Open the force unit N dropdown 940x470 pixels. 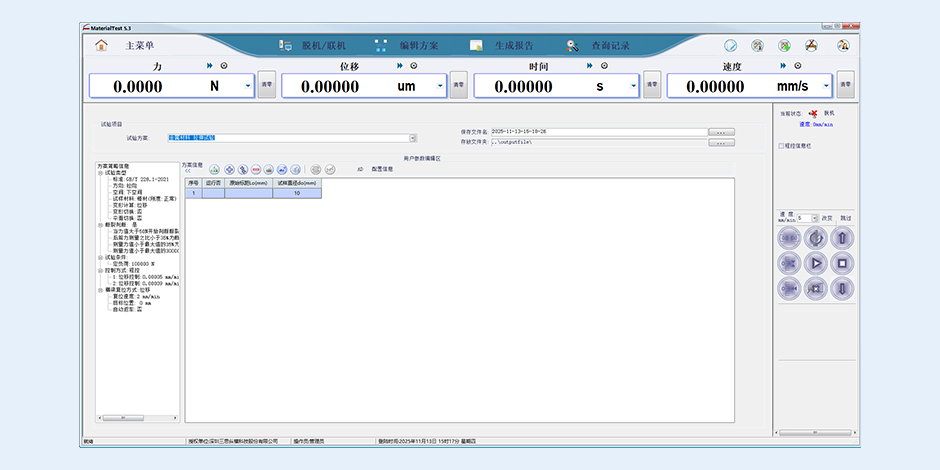[x=248, y=86]
